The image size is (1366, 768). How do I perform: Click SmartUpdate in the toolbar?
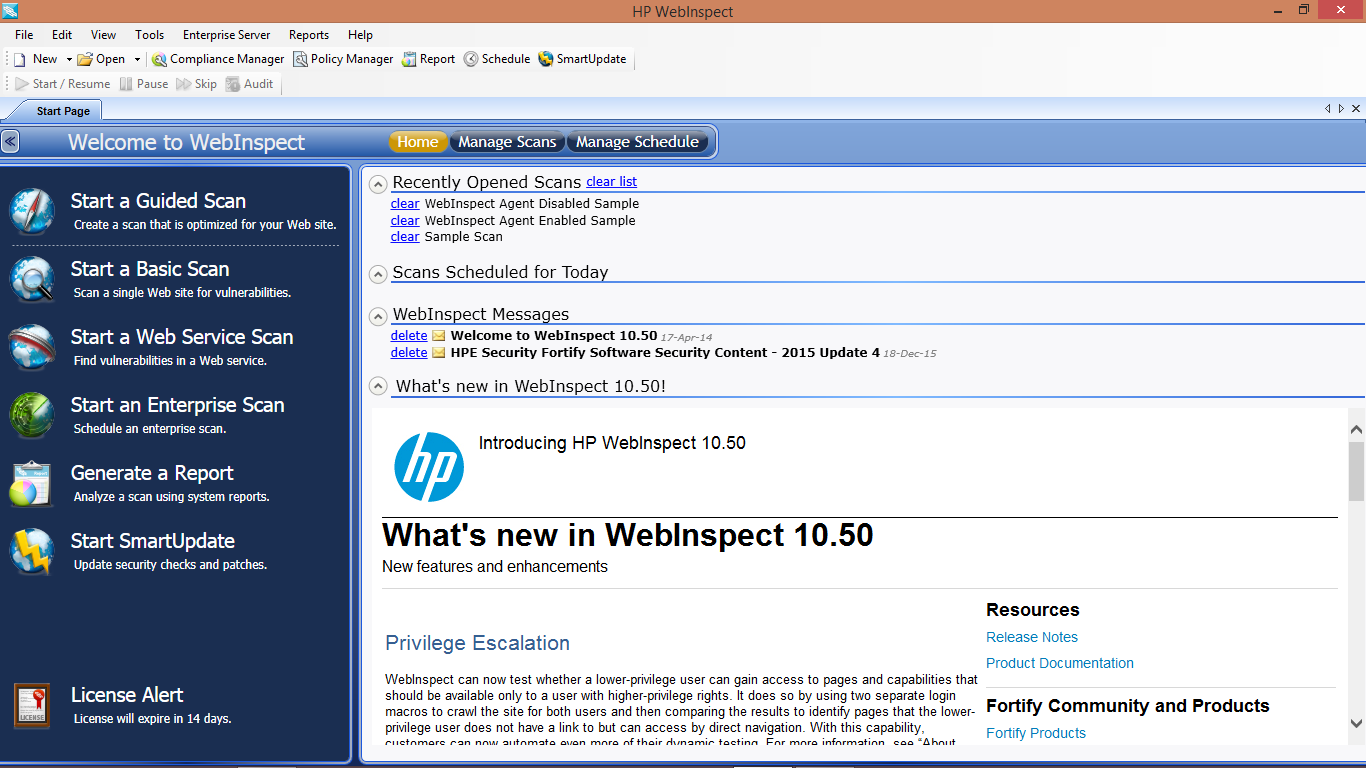[x=582, y=59]
